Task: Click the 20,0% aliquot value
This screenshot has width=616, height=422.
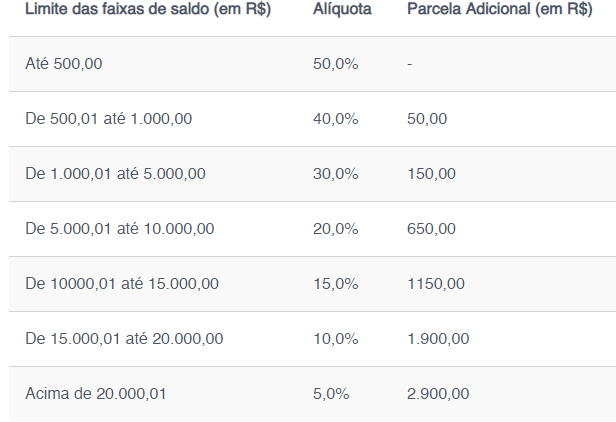Action: (335, 229)
